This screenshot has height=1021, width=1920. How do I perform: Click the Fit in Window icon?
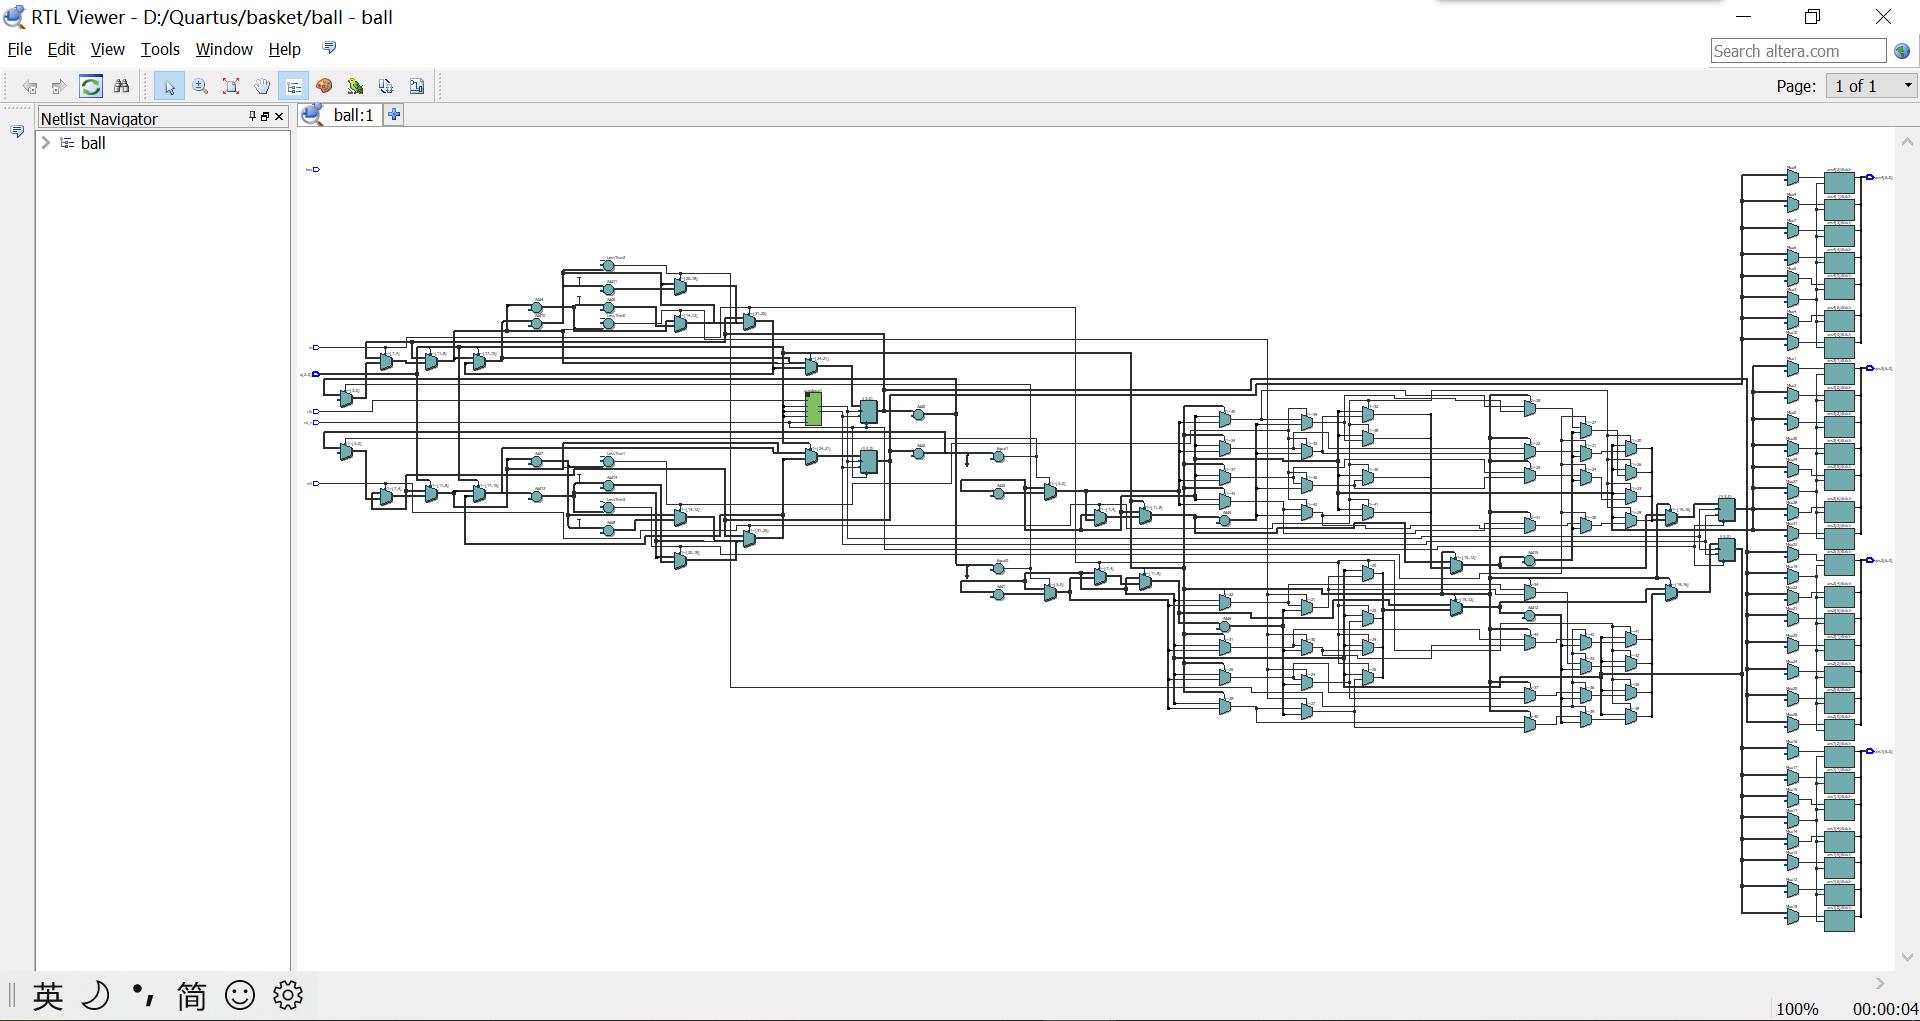(231, 86)
